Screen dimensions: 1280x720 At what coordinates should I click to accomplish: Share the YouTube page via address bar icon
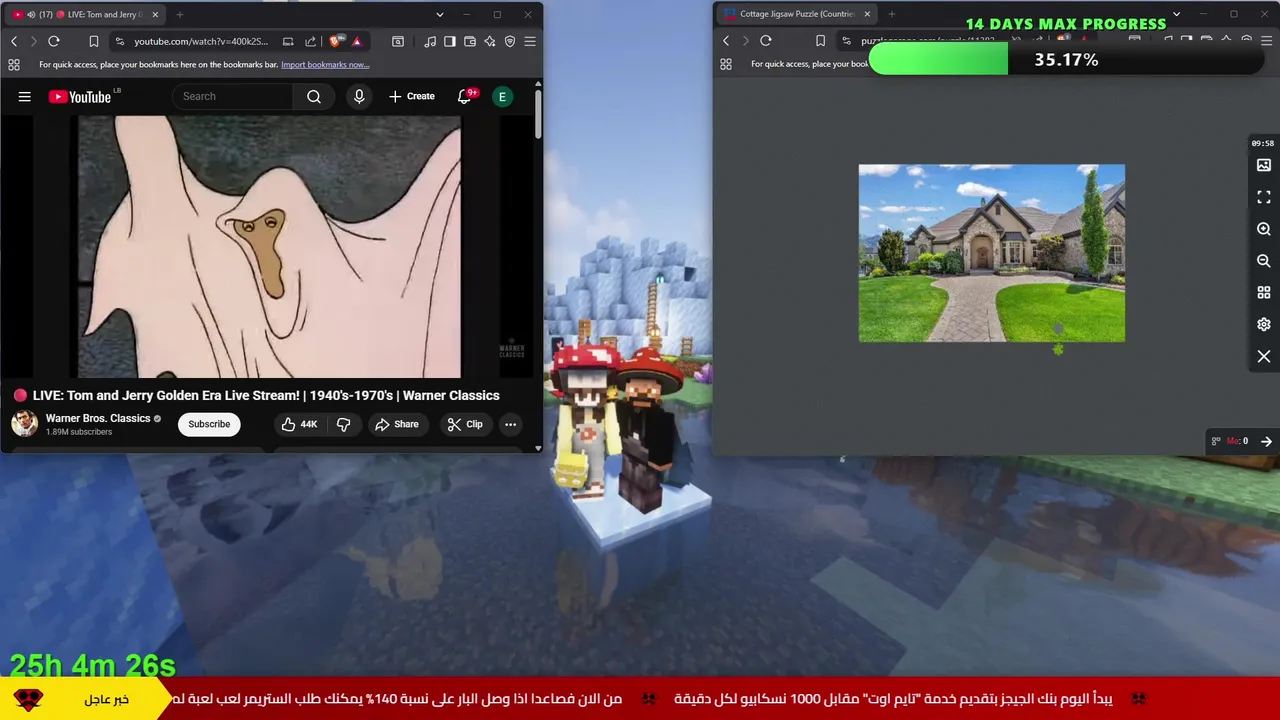click(310, 41)
